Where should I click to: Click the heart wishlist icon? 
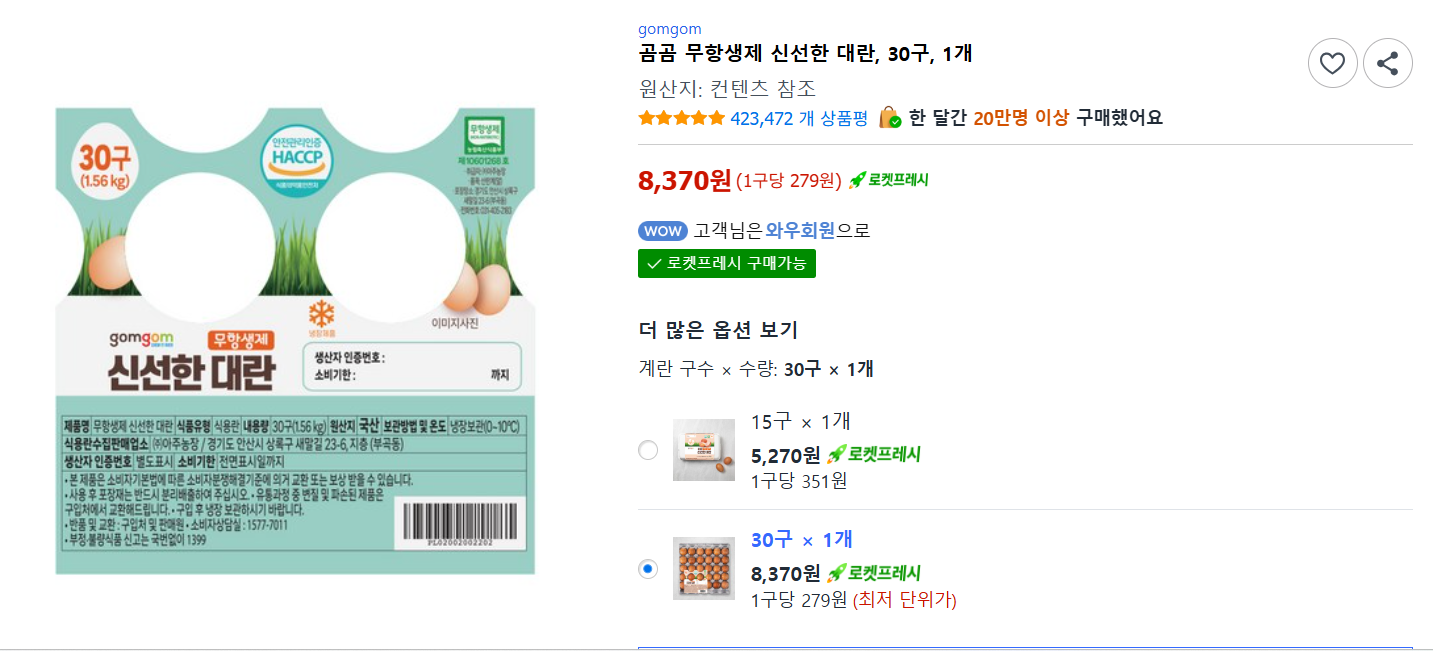pyautogui.click(x=1332, y=62)
